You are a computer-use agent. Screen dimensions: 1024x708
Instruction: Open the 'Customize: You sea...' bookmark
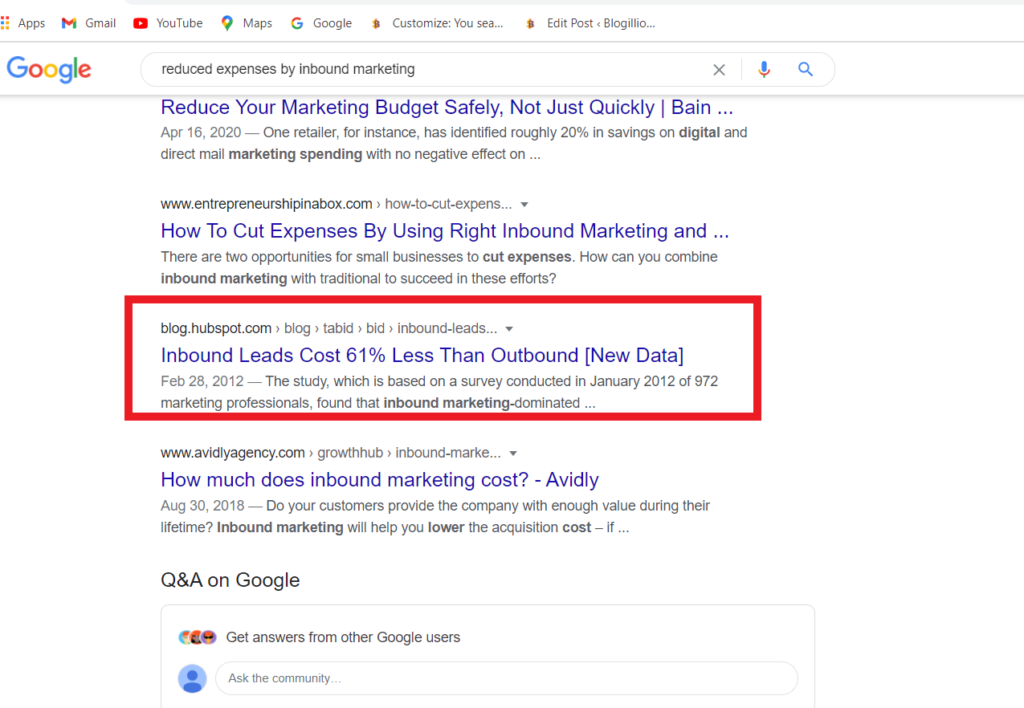[x=437, y=23]
